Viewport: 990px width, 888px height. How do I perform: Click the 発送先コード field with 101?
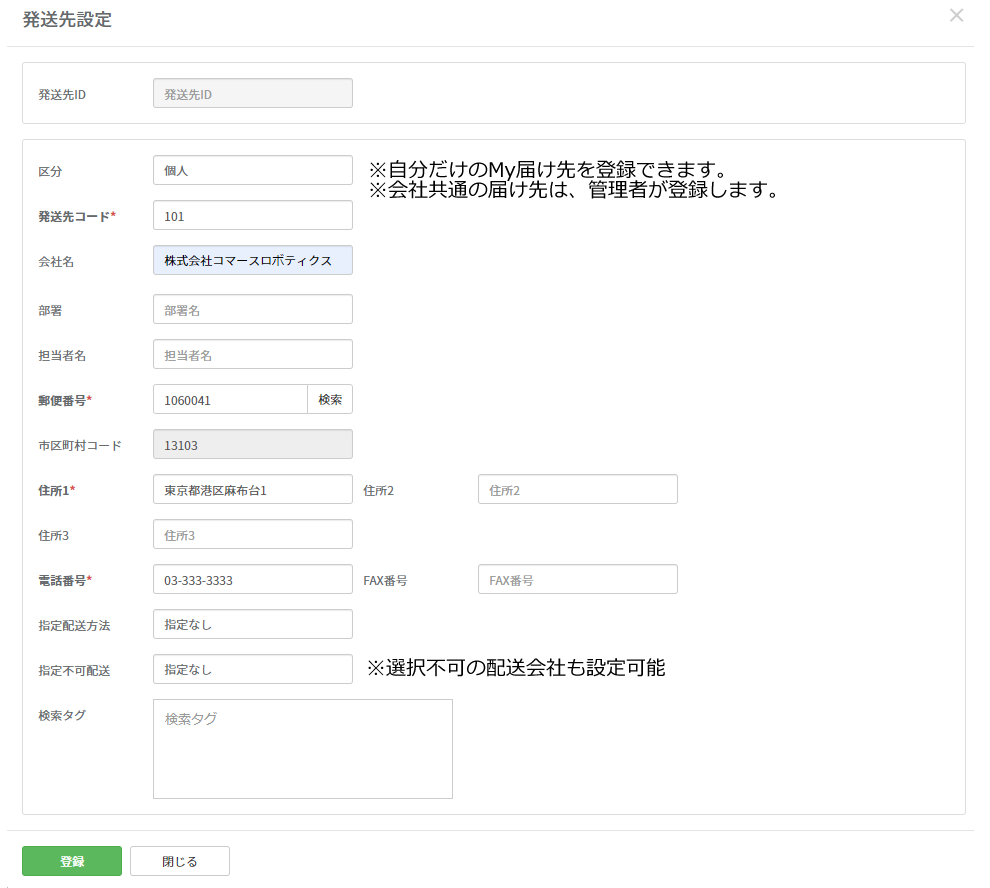coord(252,216)
